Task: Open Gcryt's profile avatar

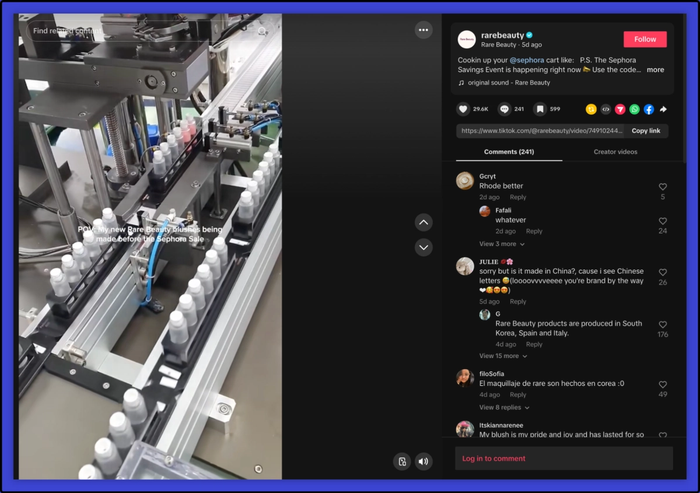Action: (465, 181)
